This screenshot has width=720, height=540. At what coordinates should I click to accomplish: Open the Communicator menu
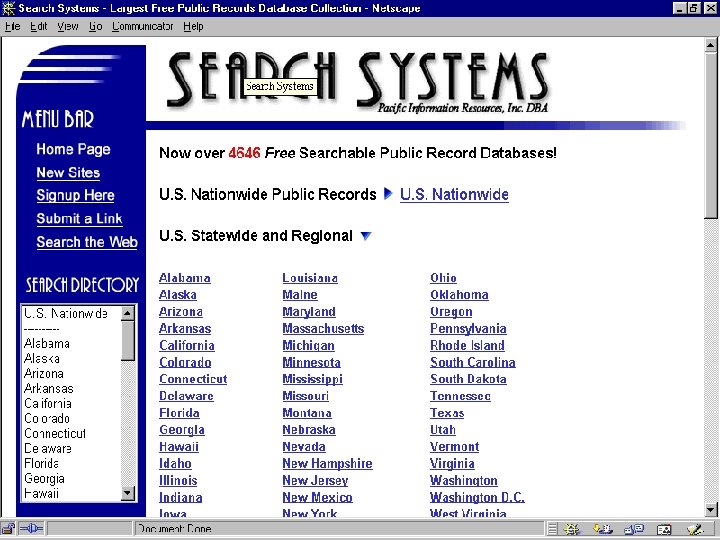(x=142, y=27)
